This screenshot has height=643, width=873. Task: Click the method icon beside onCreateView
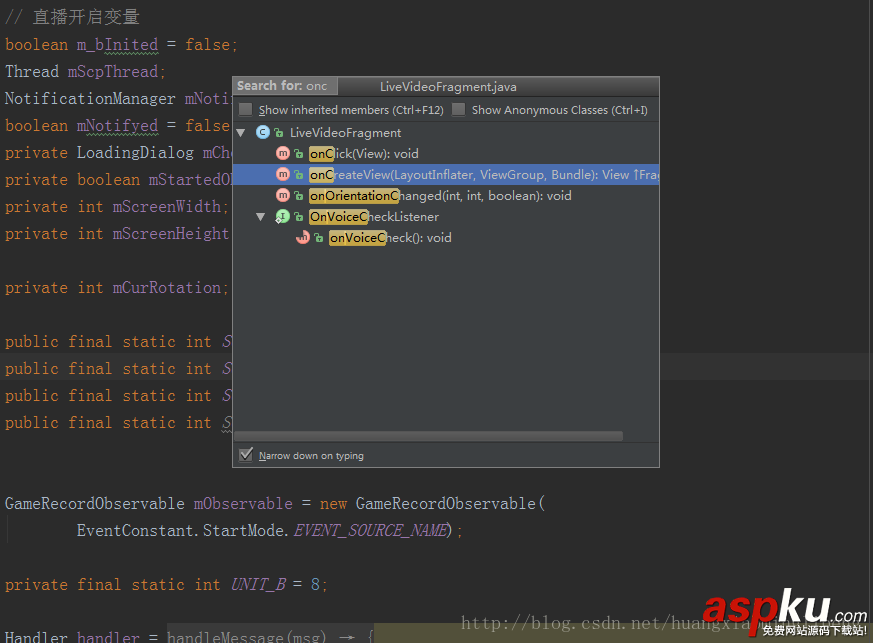pos(282,174)
